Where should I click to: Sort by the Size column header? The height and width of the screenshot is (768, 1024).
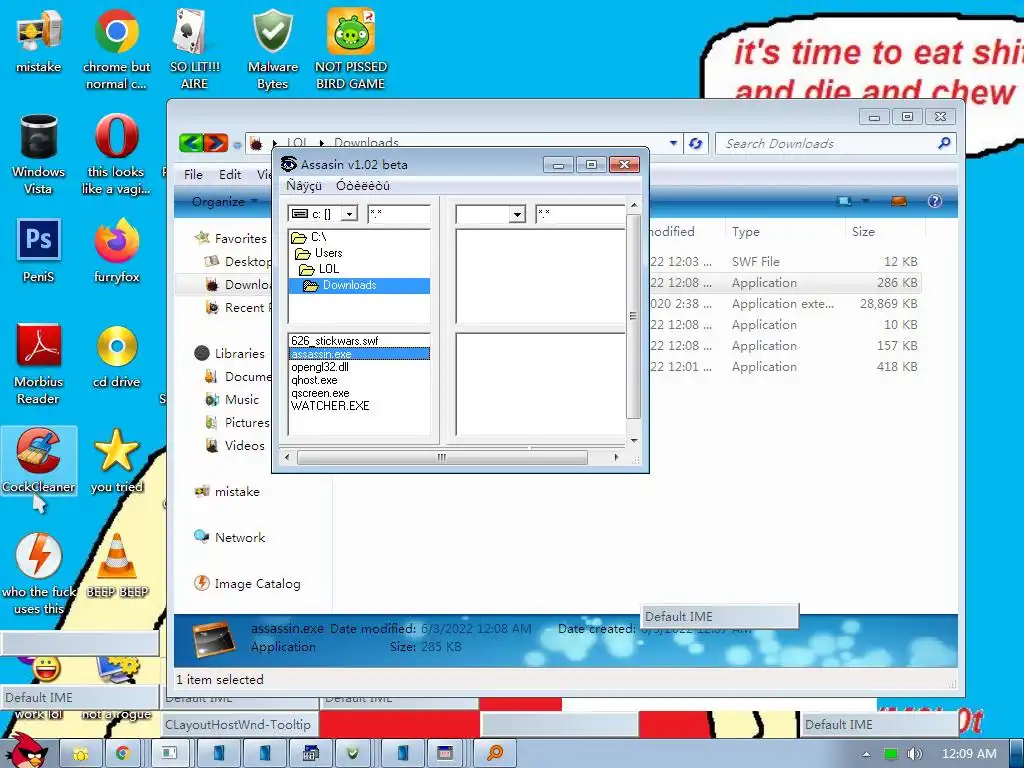coord(885,231)
